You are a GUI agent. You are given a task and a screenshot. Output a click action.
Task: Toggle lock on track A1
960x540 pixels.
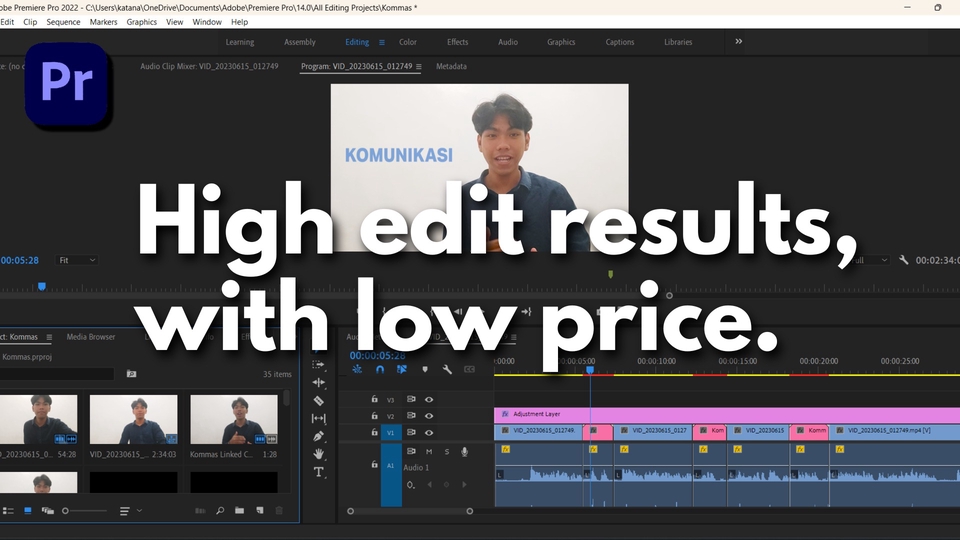click(375, 465)
